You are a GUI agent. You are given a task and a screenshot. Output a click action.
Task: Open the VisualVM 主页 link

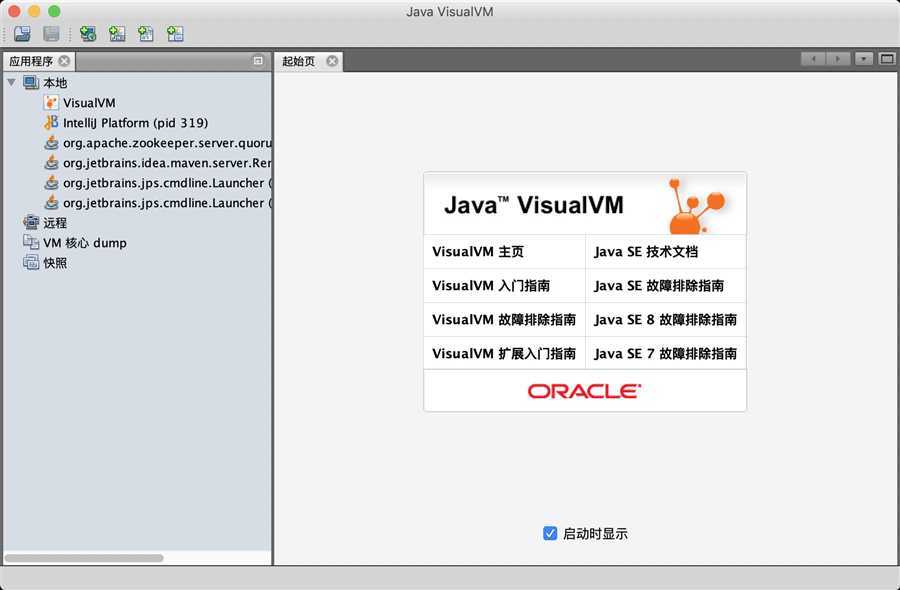[x=478, y=251]
